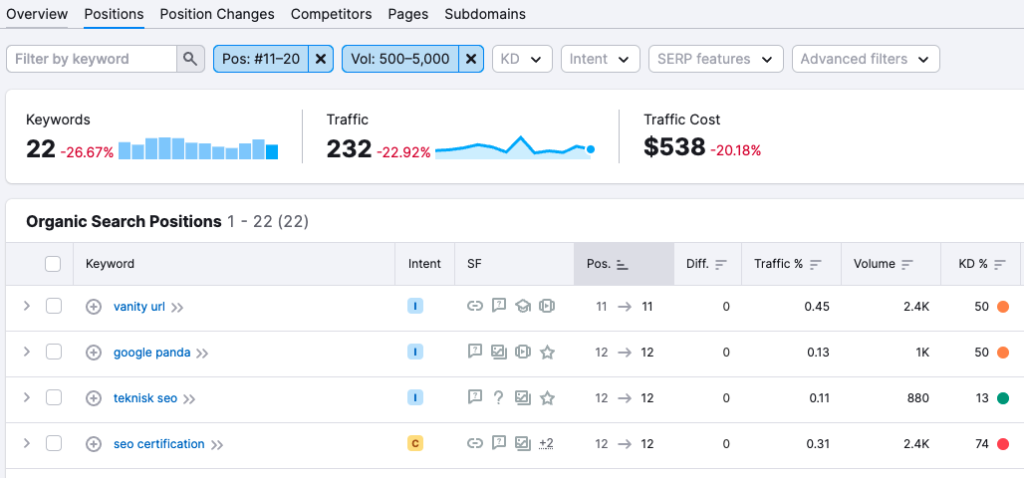This screenshot has height=478, width=1024.
Task: Remove the Pos: #11–20 filter chip
Action: 320,59
